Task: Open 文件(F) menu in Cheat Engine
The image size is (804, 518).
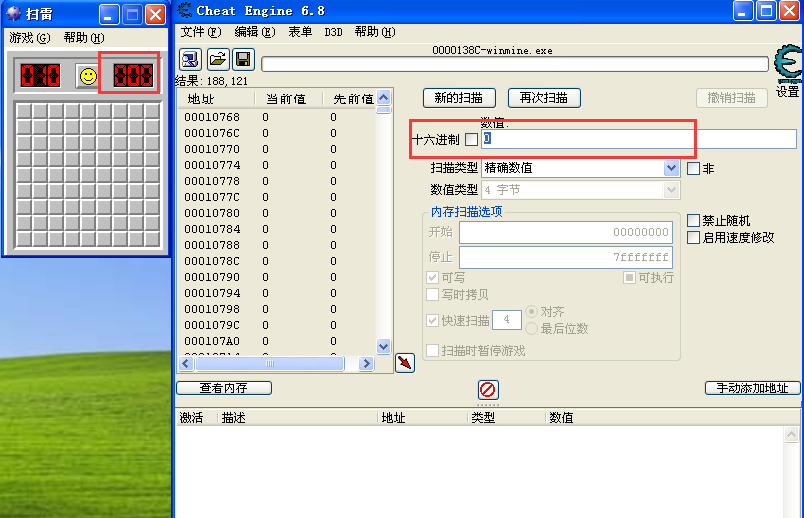Action: click(201, 32)
